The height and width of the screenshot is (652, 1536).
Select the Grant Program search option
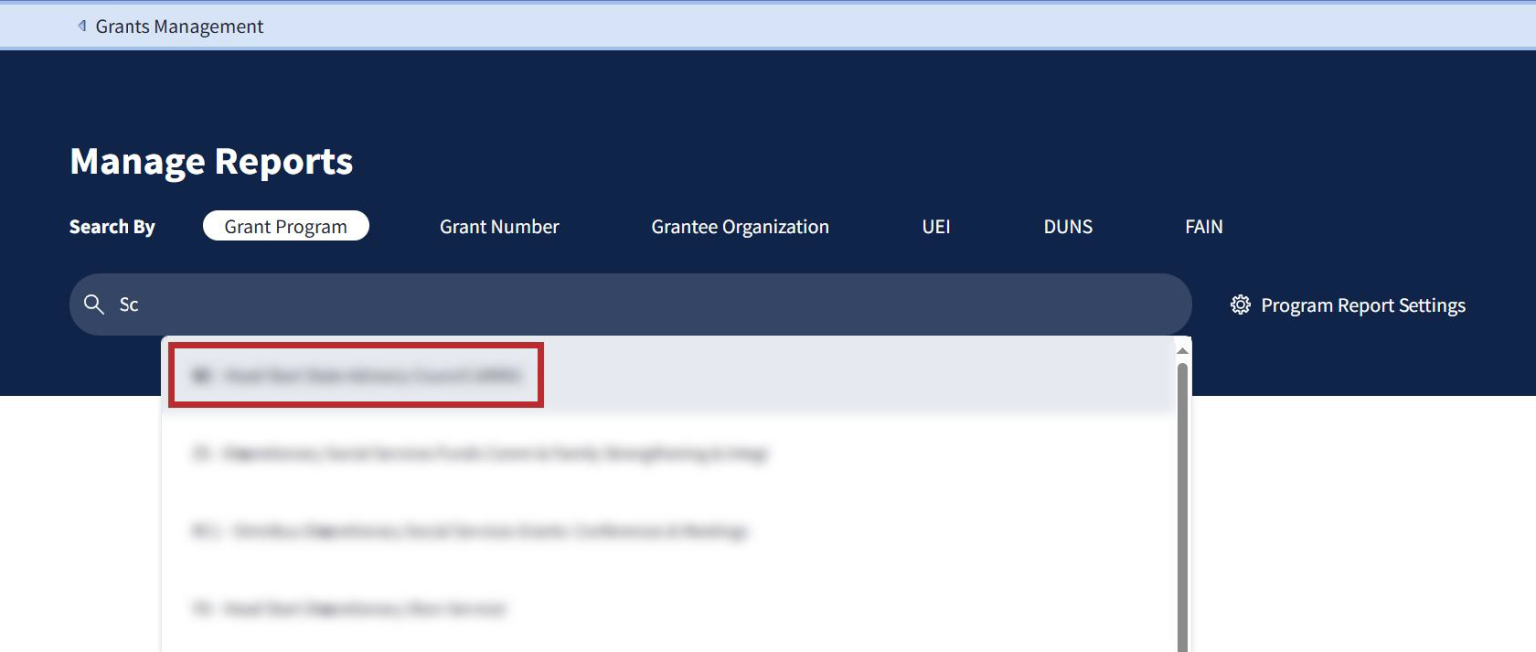(x=286, y=227)
